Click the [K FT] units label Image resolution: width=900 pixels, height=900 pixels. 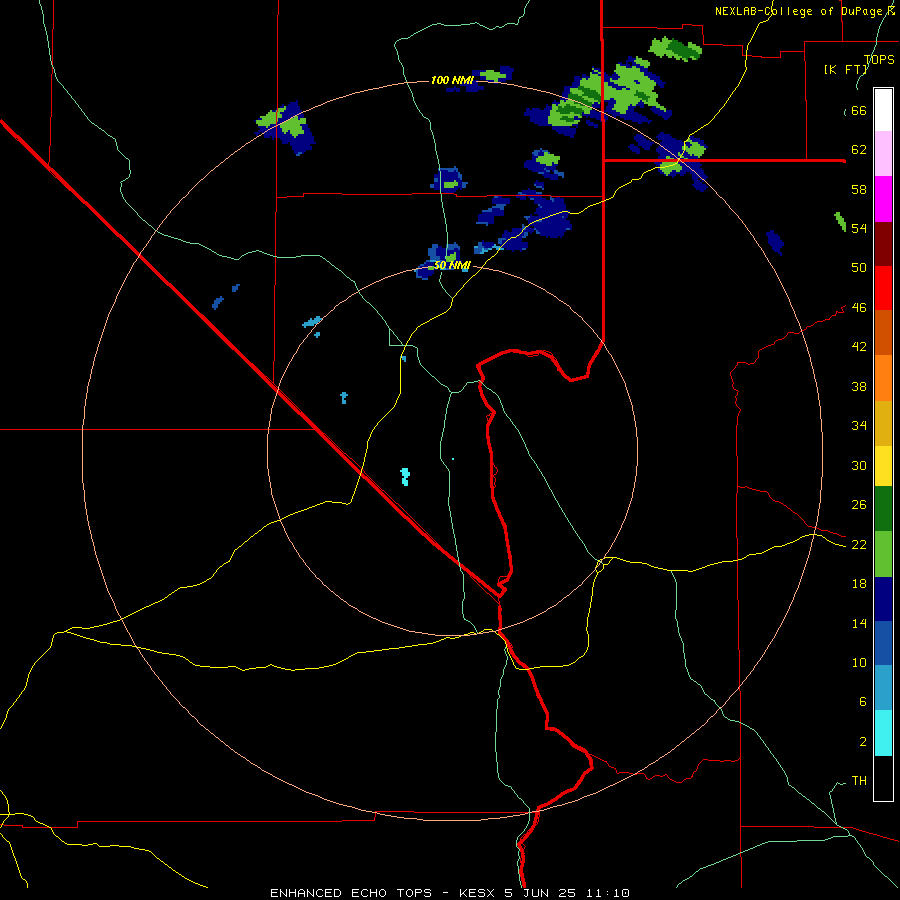[x=845, y=69]
